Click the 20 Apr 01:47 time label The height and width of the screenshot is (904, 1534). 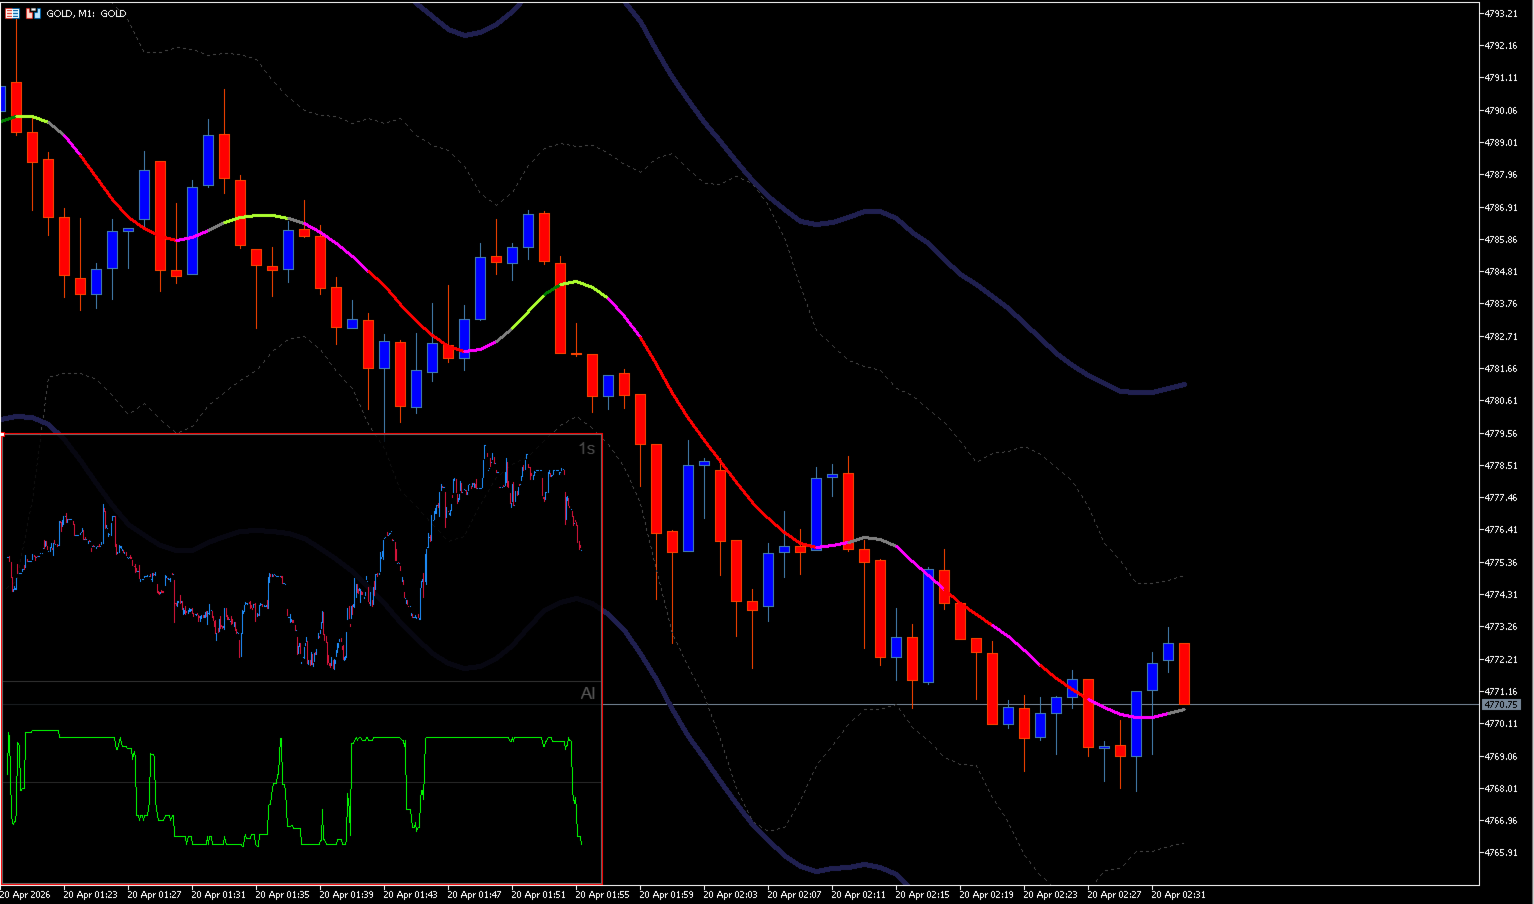(474, 895)
